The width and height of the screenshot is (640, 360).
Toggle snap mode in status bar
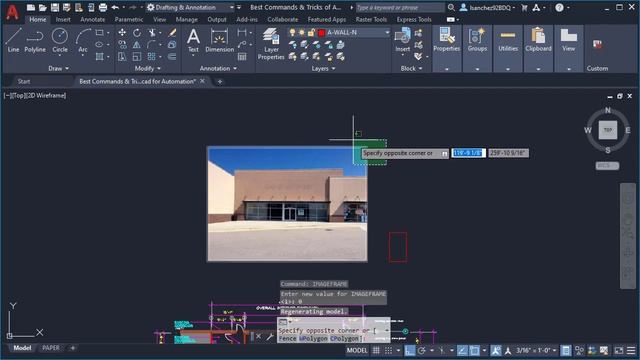point(389,350)
